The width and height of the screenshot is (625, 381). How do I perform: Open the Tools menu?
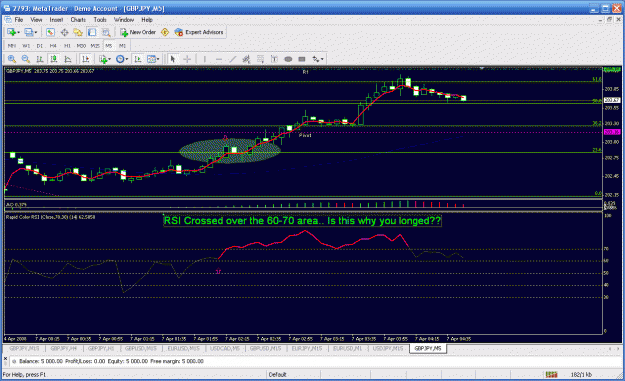click(x=100, y=20)
